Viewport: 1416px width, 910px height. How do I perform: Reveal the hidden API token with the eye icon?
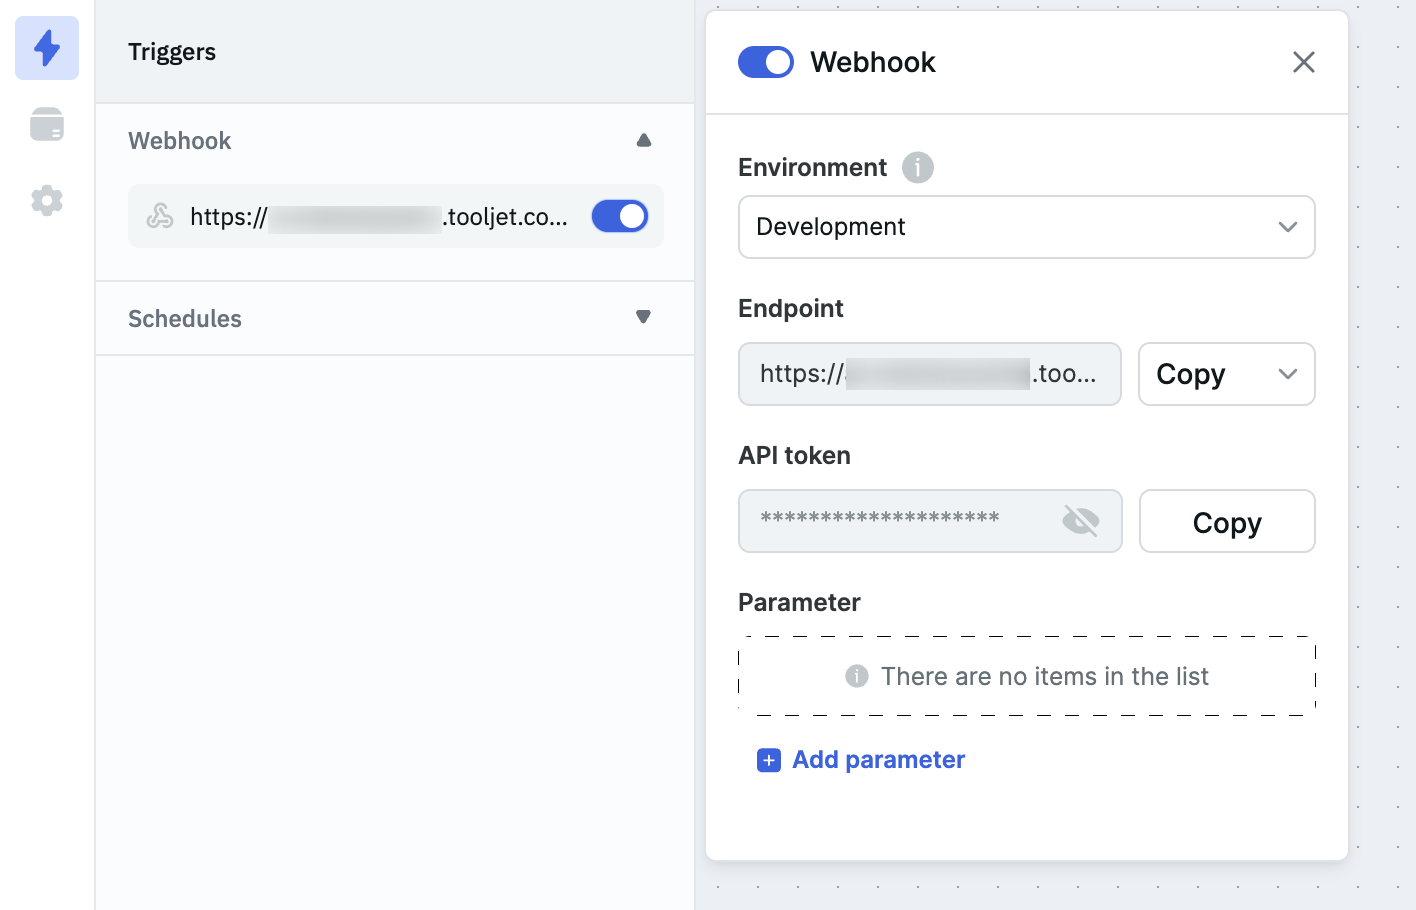tap(1082, 520)
